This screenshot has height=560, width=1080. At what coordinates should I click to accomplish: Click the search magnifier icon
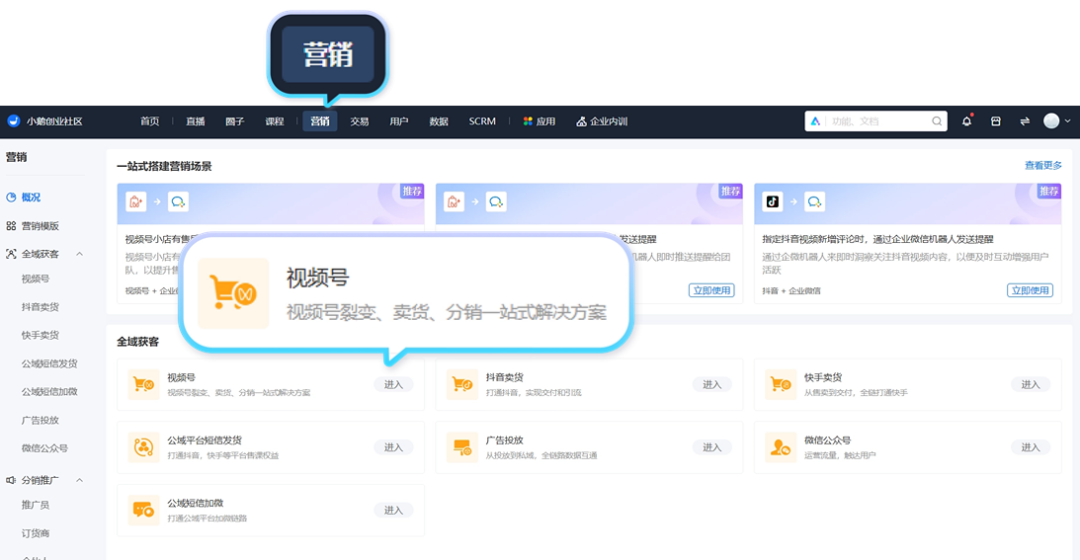(x=937, y=121)
